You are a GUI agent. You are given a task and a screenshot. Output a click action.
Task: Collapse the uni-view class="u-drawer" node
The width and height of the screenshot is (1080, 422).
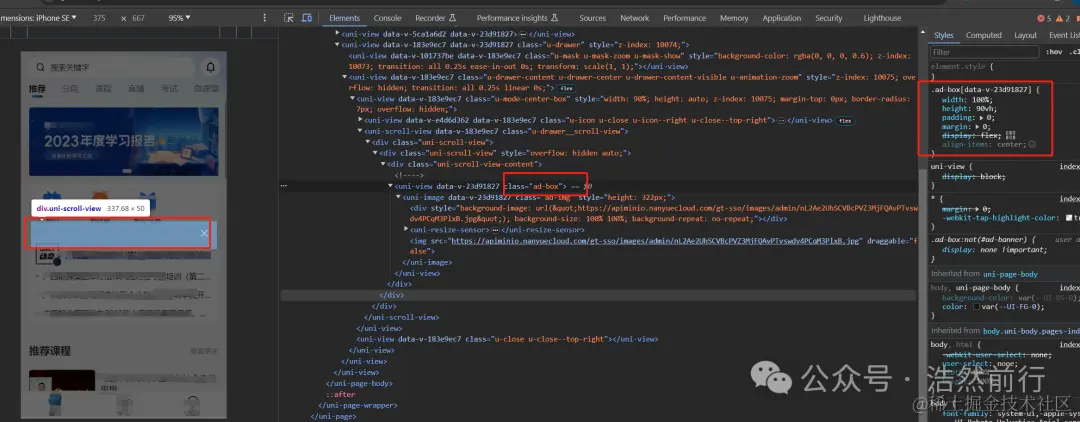coord(338,44)
